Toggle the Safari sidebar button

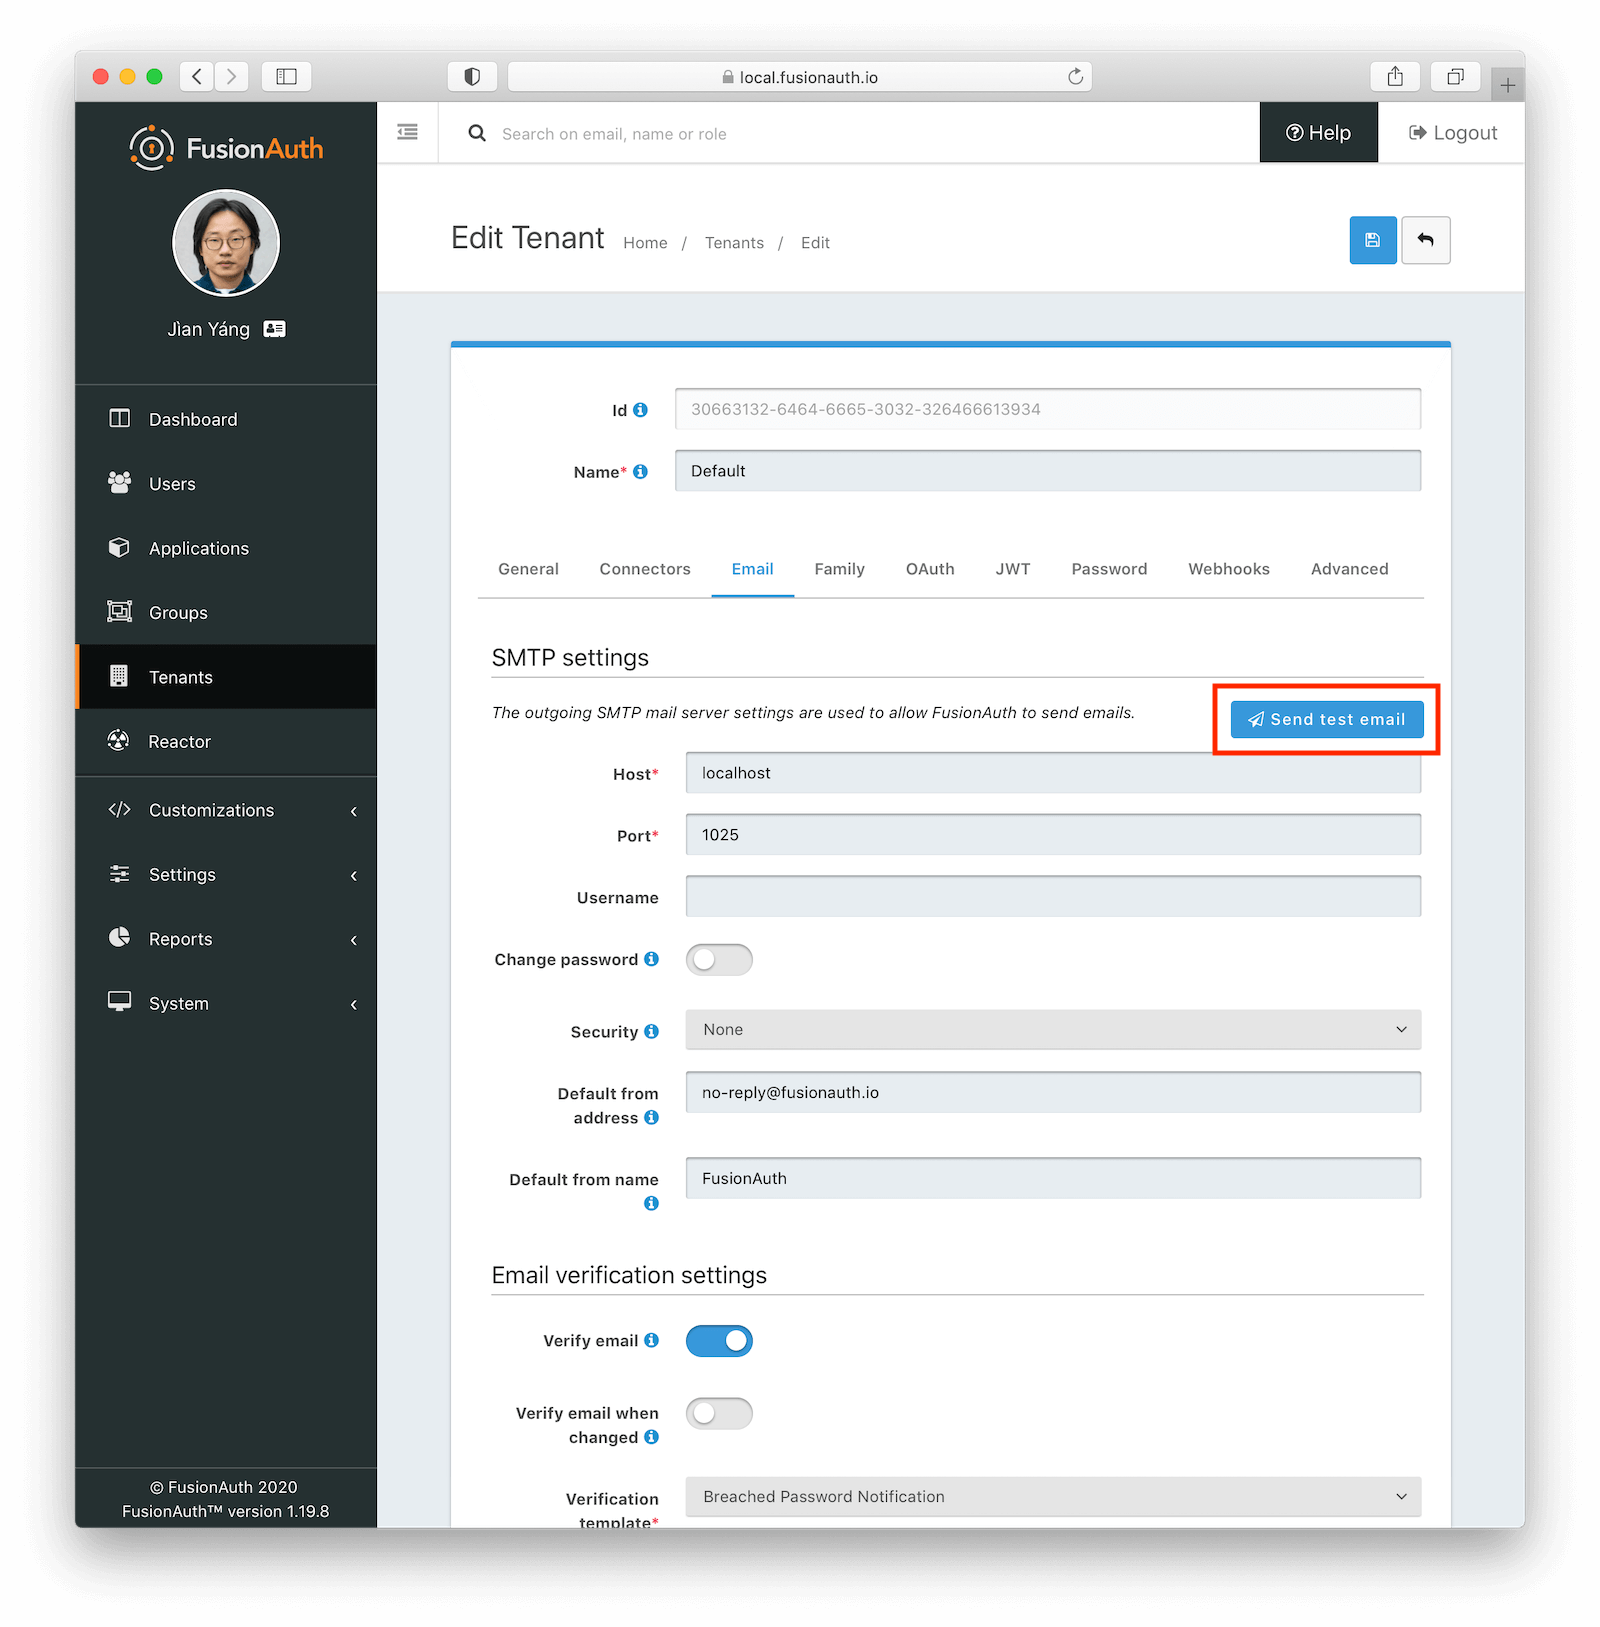click(x=287, y=76)
